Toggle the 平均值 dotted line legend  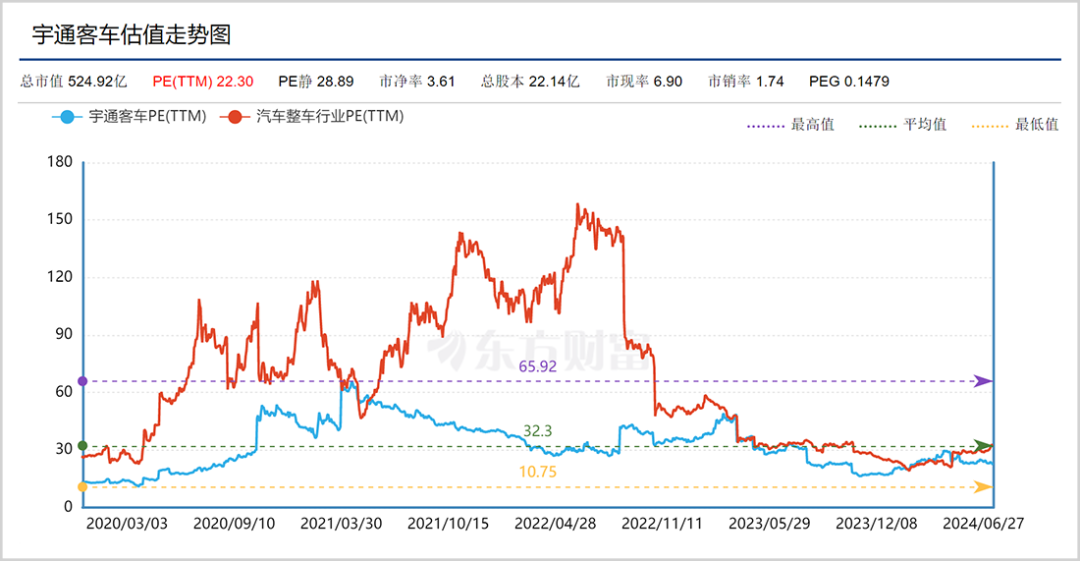[902, 125]
